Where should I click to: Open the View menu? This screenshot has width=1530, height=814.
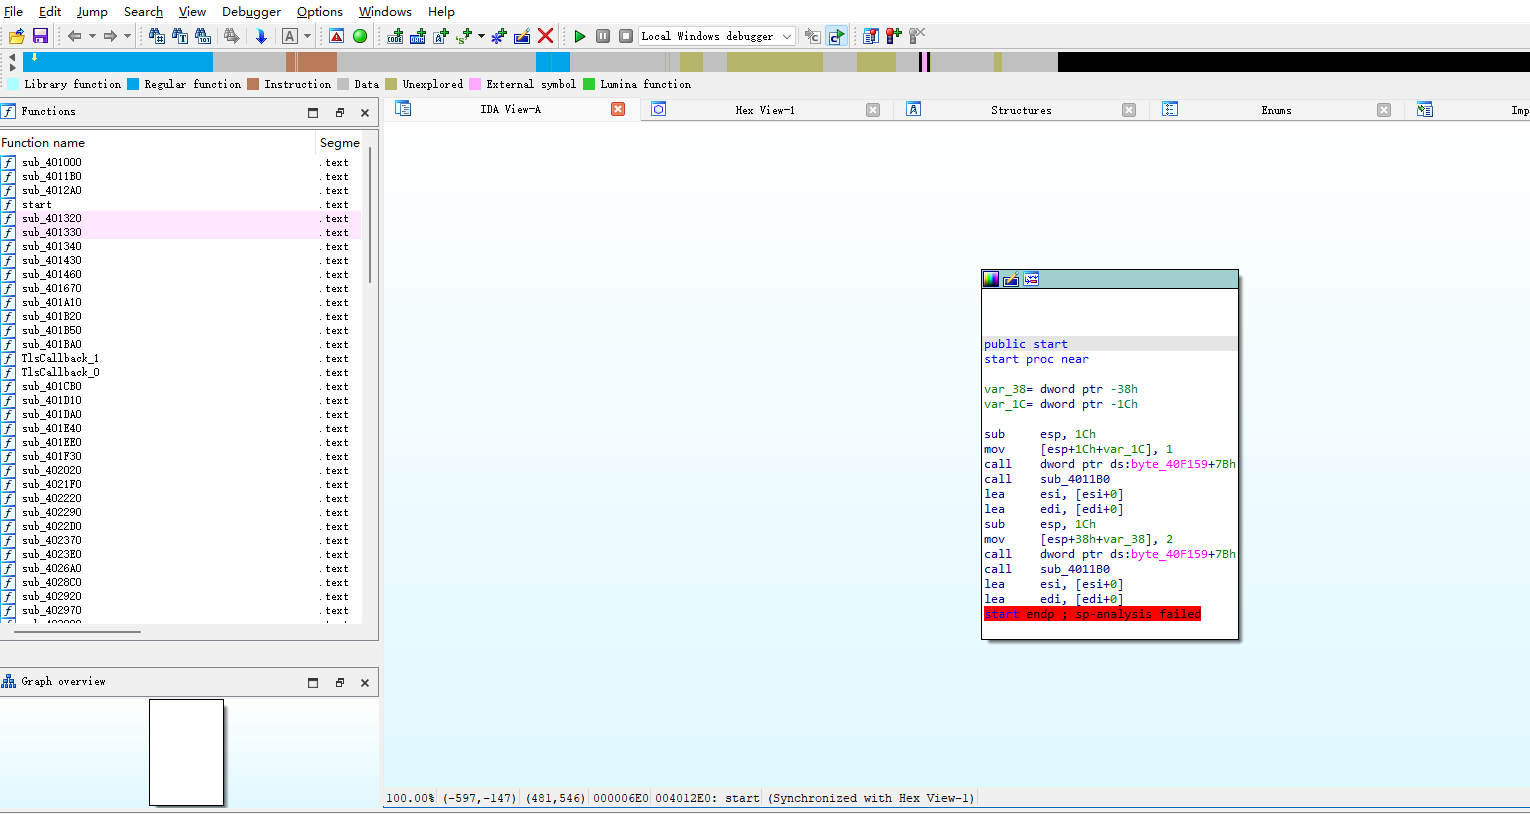point(192,11)
